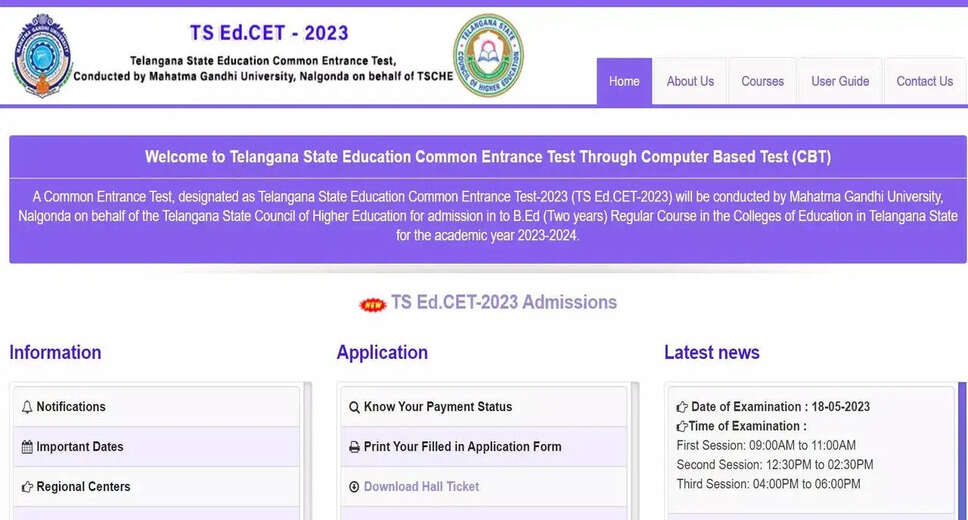This screenshot has width=968, height=520.
Task: Click the Mahatma Gandhi University logo
Action: (42, 55)
